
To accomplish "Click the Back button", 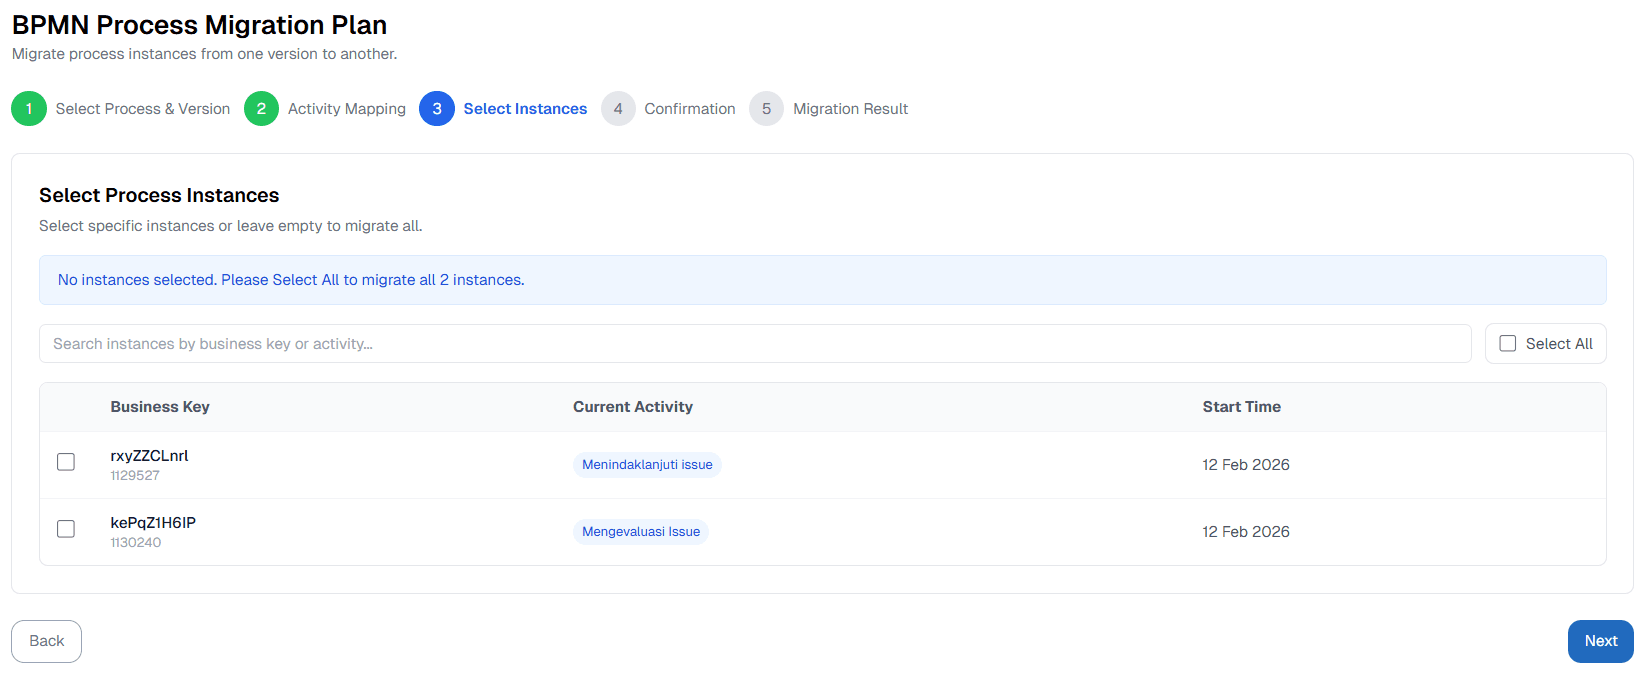I will pyautogui.click(x=46, y=641).
